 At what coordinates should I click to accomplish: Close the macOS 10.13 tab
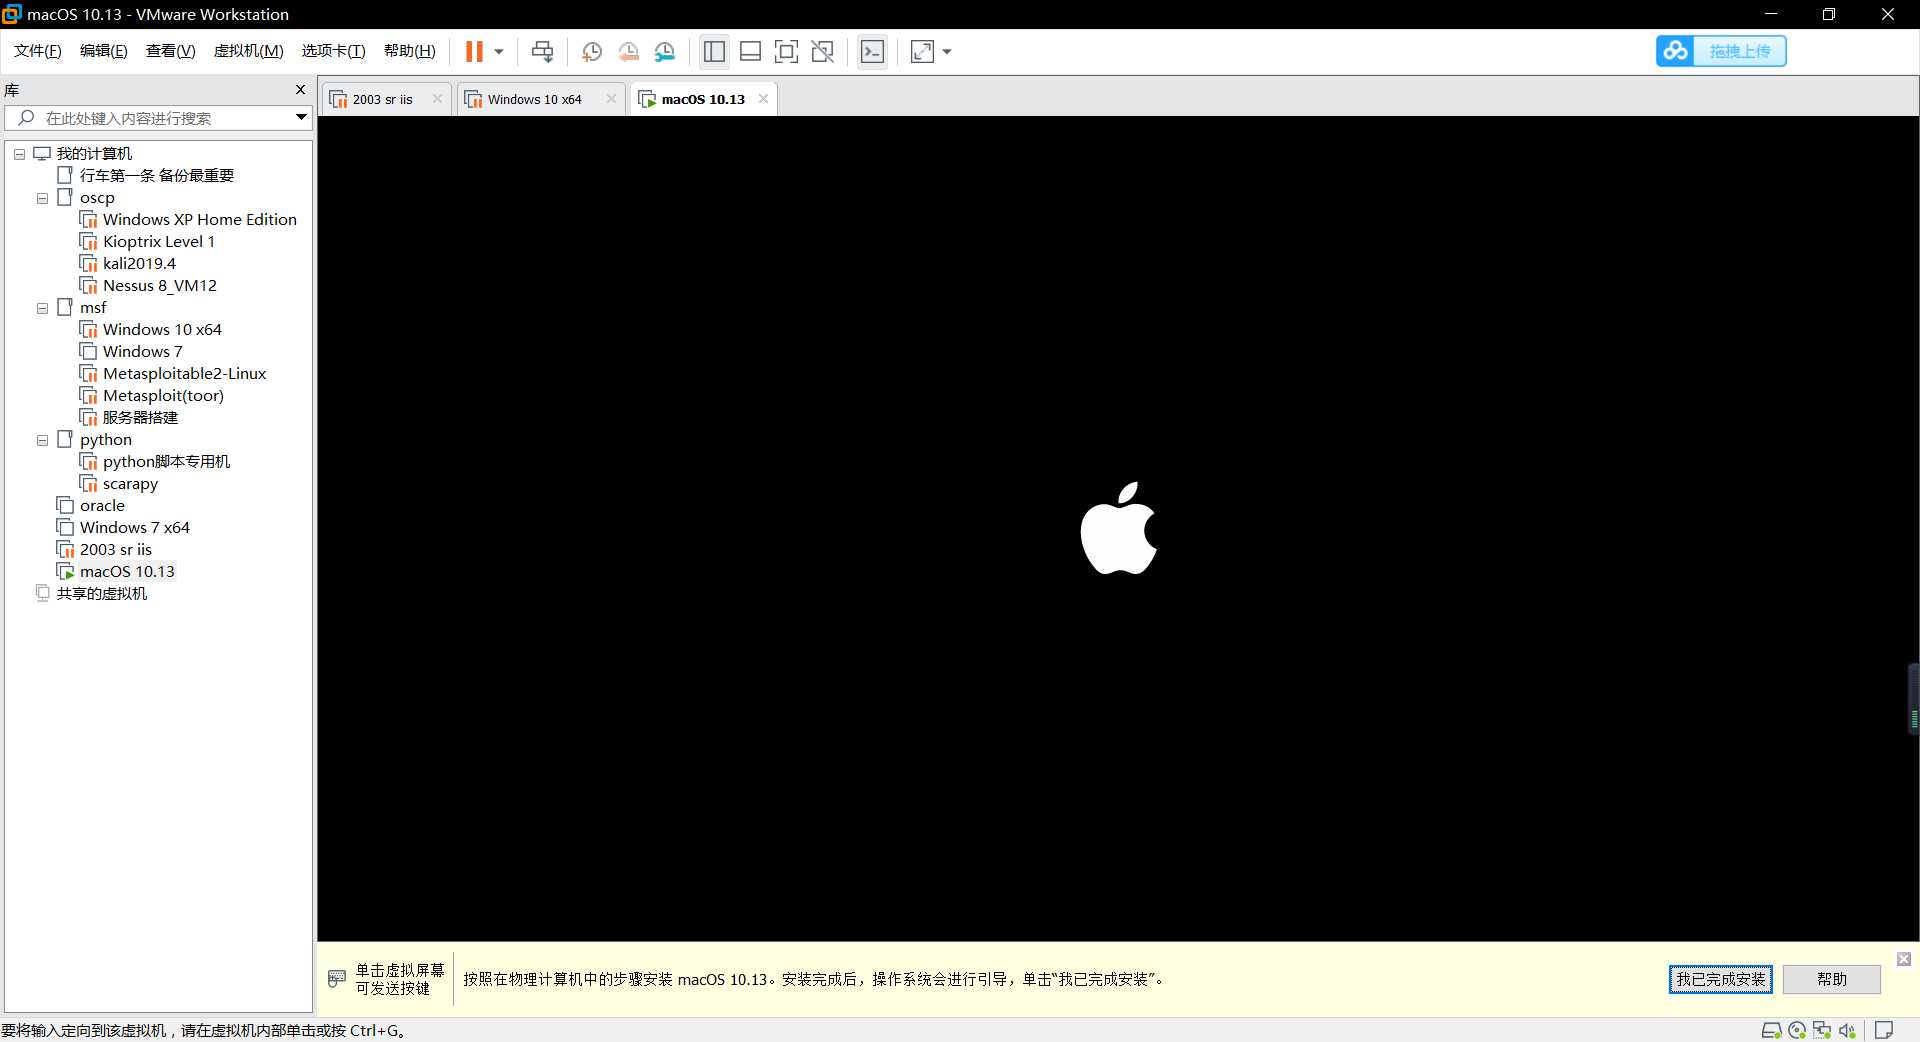pos(763,99)
